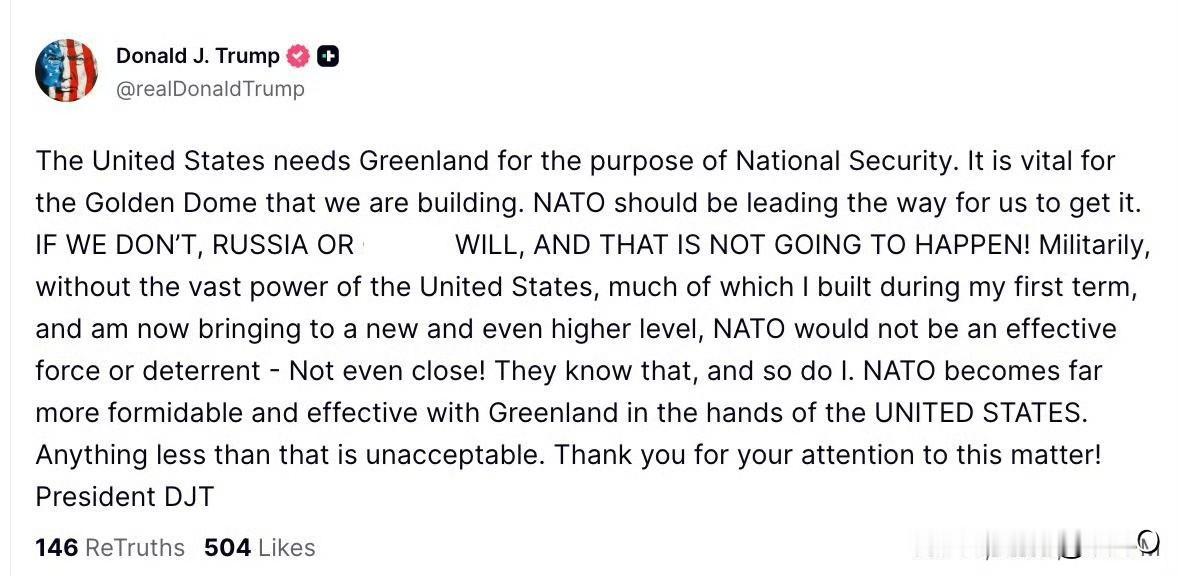This screenshot has width=1178, height=576.
Task: View the 146 ReTruths count
Action: click(110, 548)
